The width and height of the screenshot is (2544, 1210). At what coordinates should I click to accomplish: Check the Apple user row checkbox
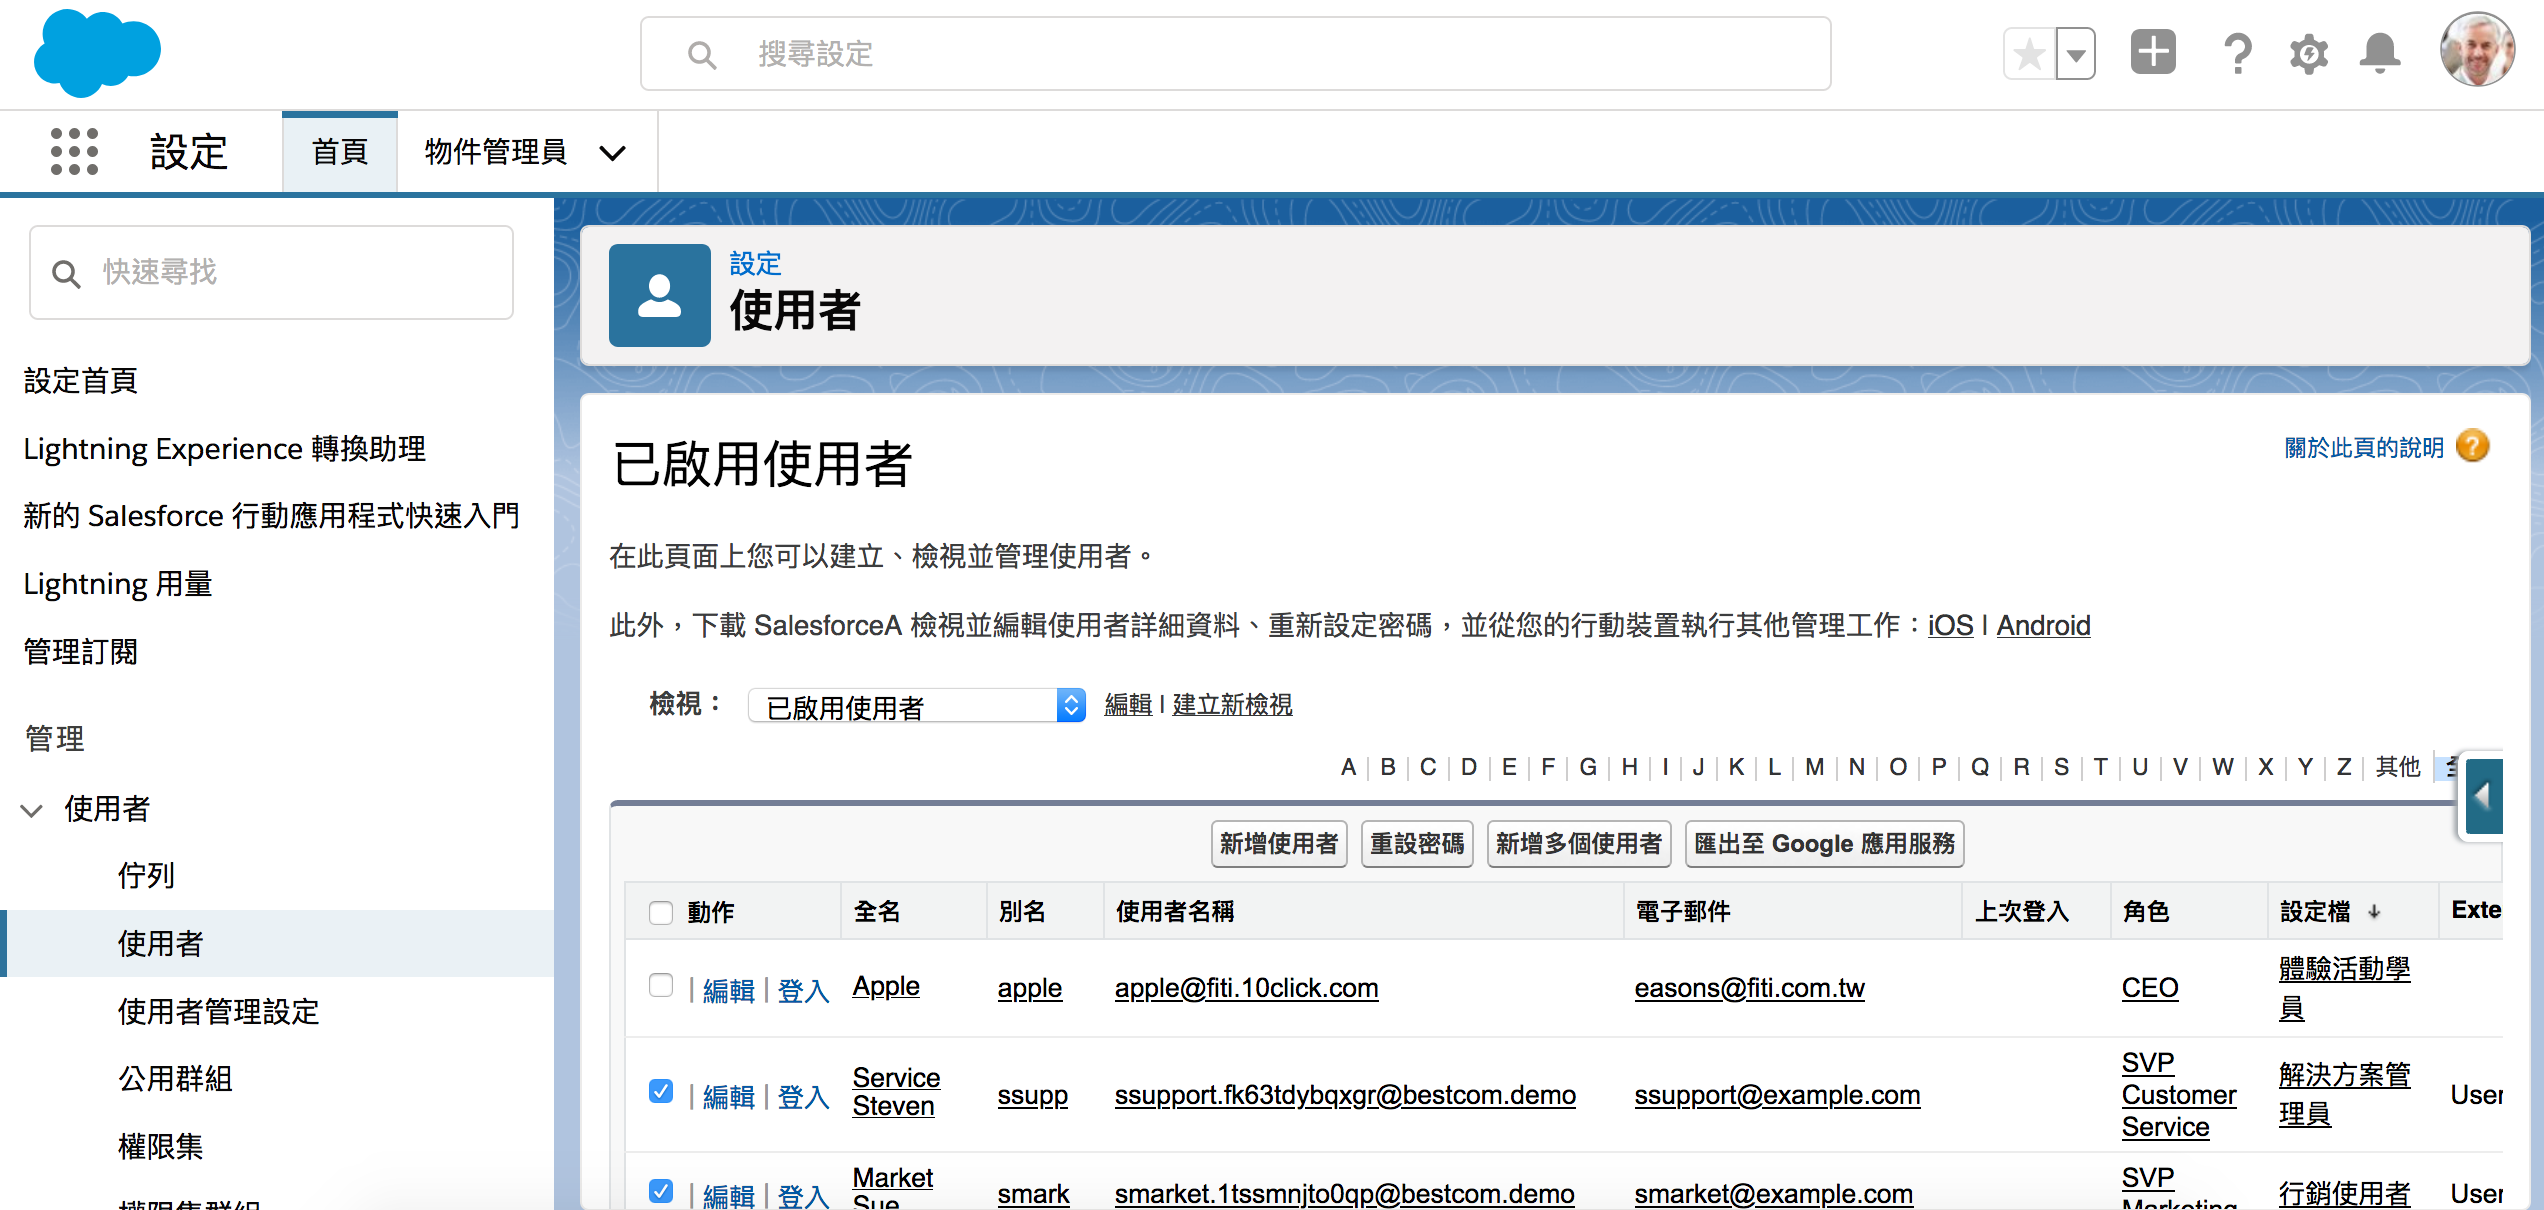point(661,986)
